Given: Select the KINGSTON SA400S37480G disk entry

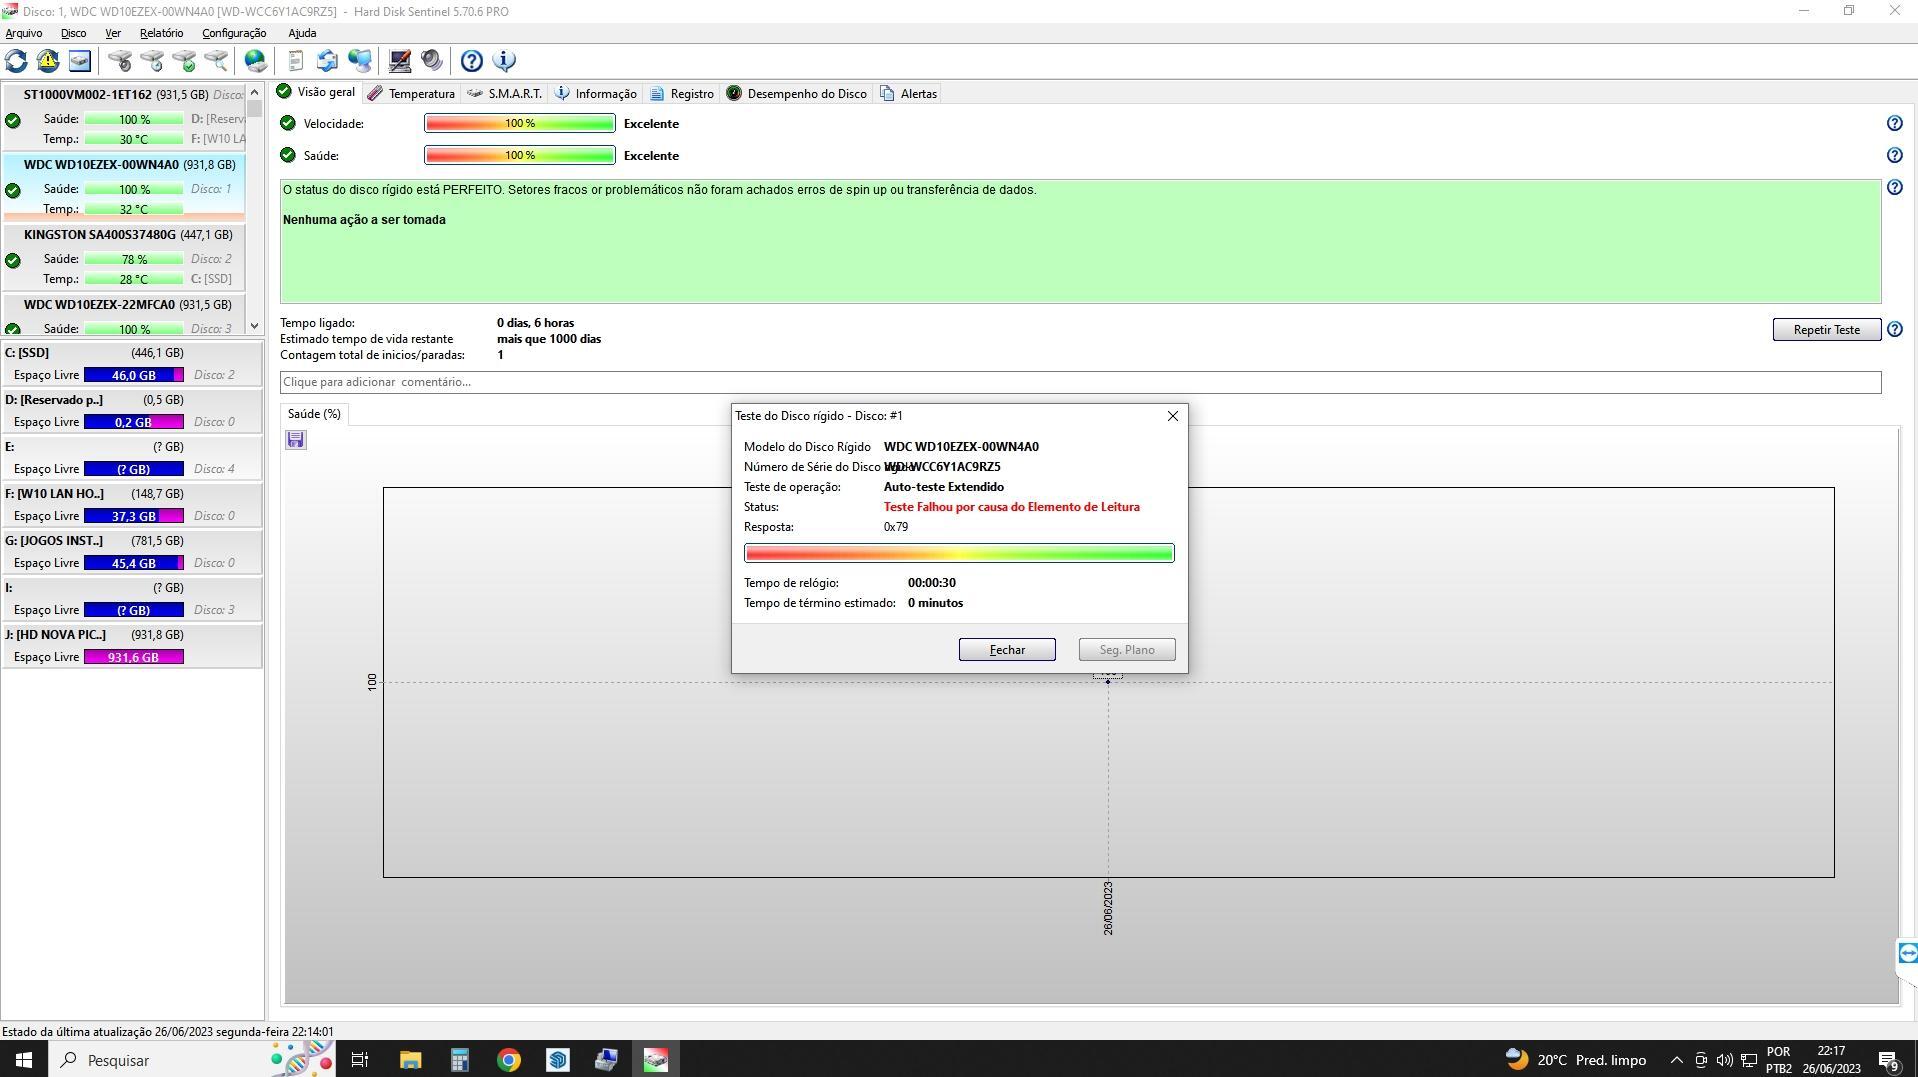Looking at the screenshot, I should pyautogui.click(x=124, y=257).
